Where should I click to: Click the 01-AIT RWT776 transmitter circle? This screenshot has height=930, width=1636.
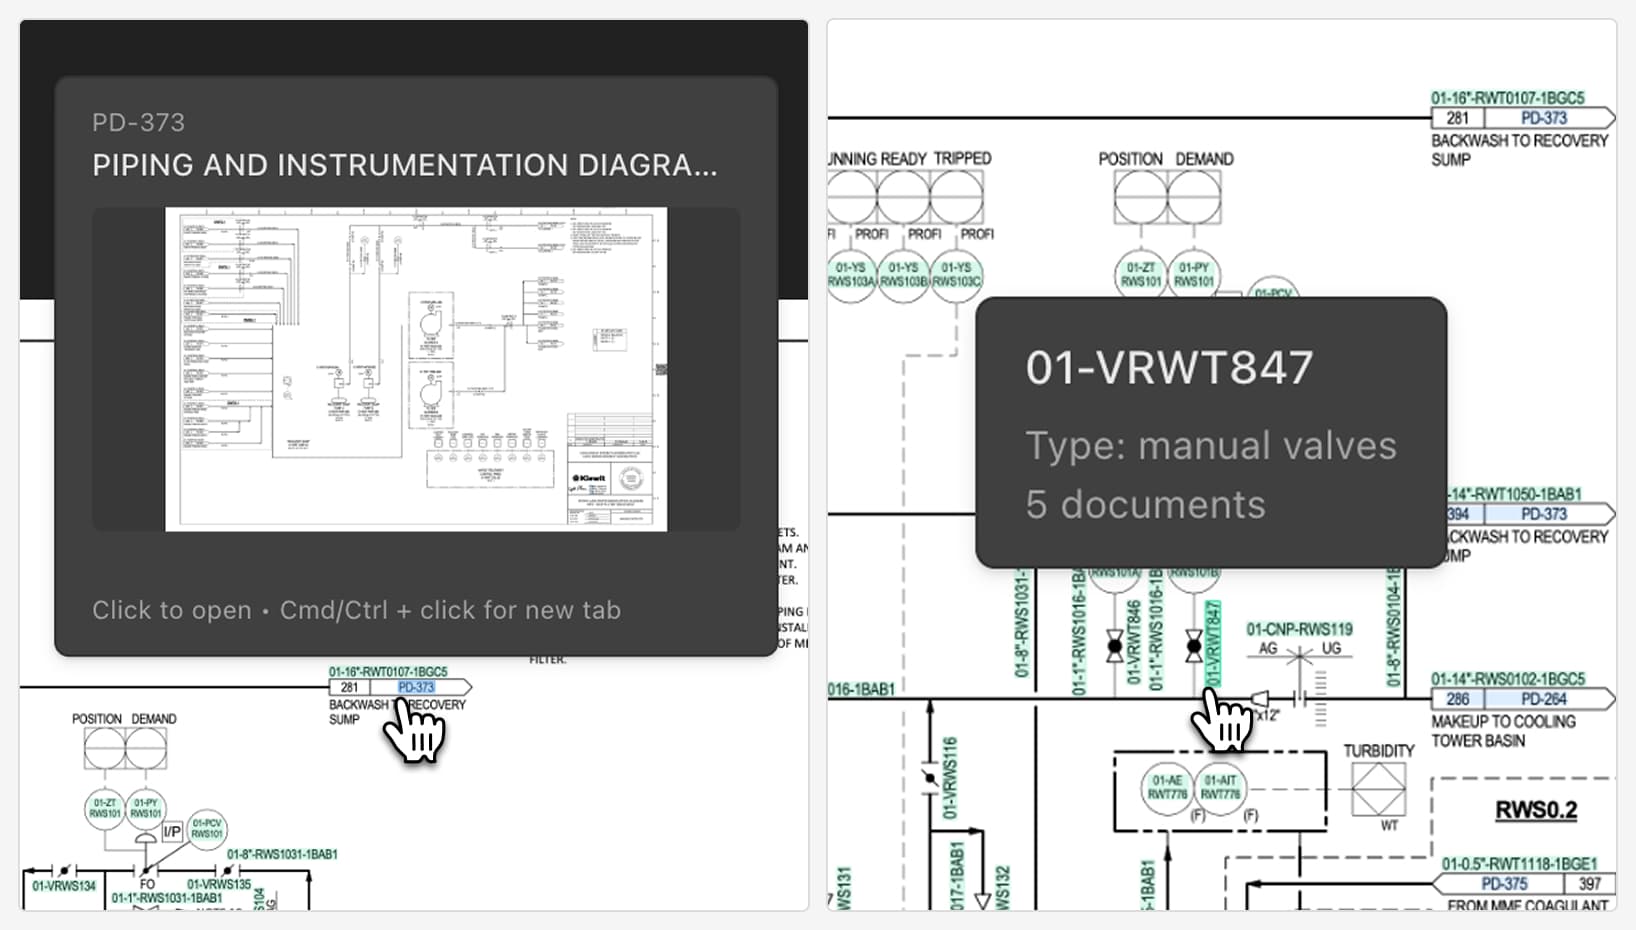pos(1220,789)
